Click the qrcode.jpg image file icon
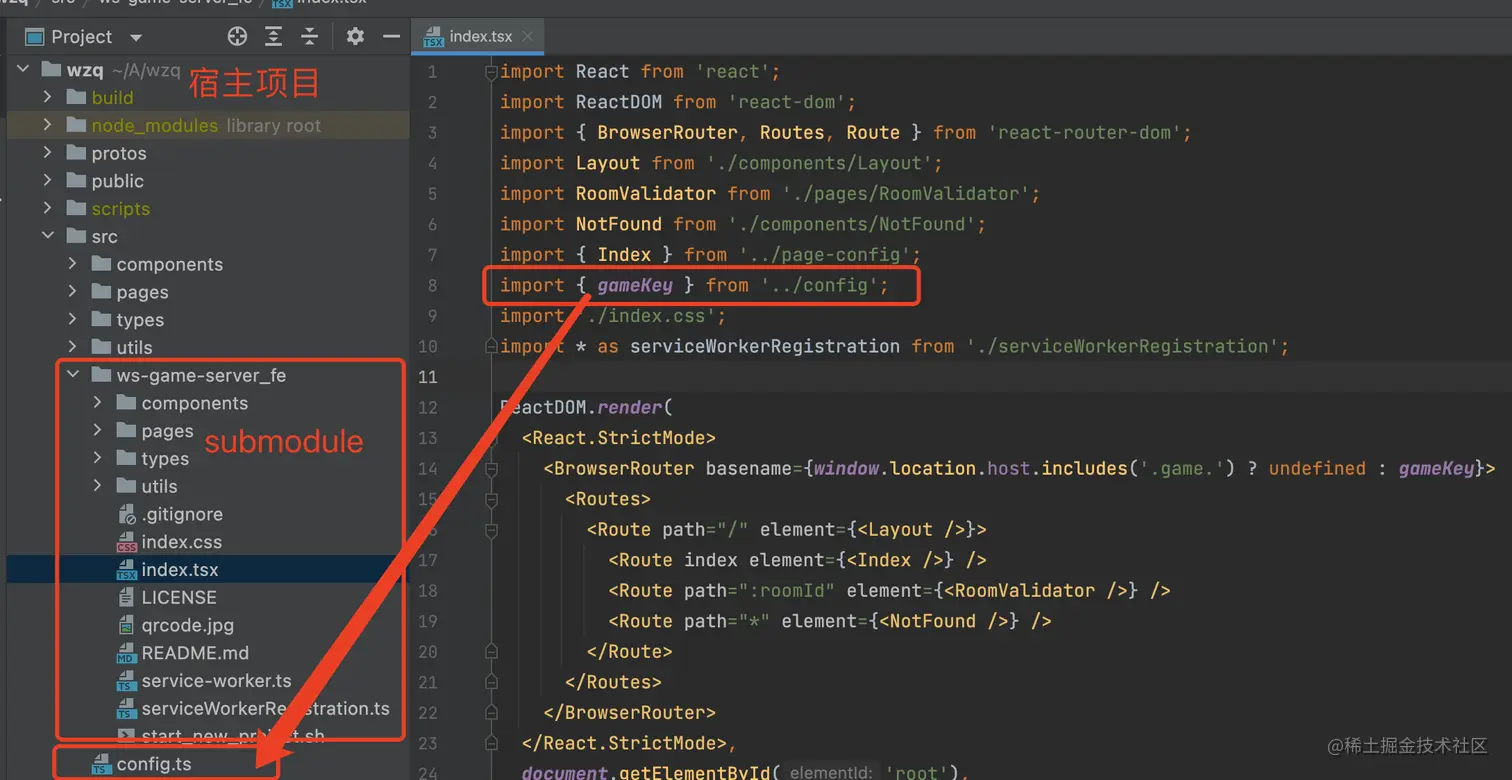The width and height of the screenshot is (1512, 780). tap(126, 626)
